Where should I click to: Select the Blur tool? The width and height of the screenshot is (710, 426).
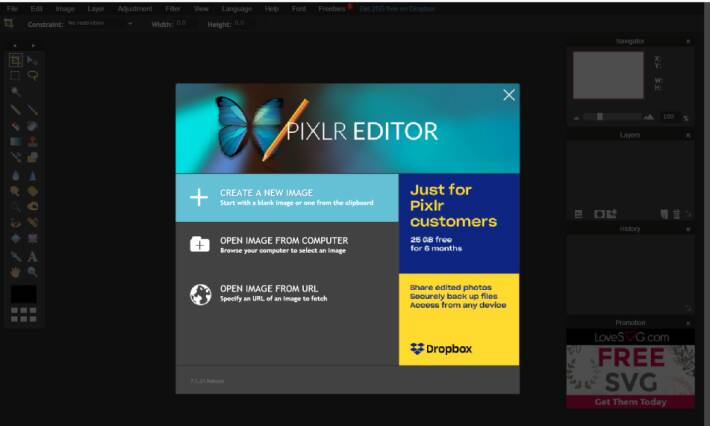click(x=15, y=175)
